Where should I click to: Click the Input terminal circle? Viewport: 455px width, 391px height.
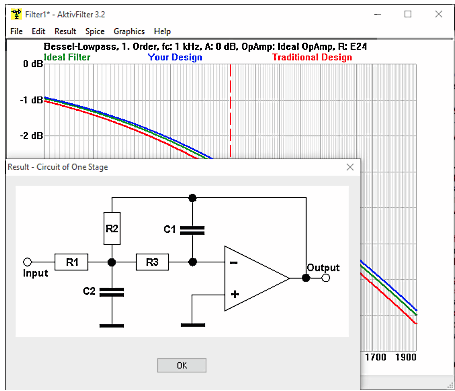pyautogui.click(x=27, y=262)
